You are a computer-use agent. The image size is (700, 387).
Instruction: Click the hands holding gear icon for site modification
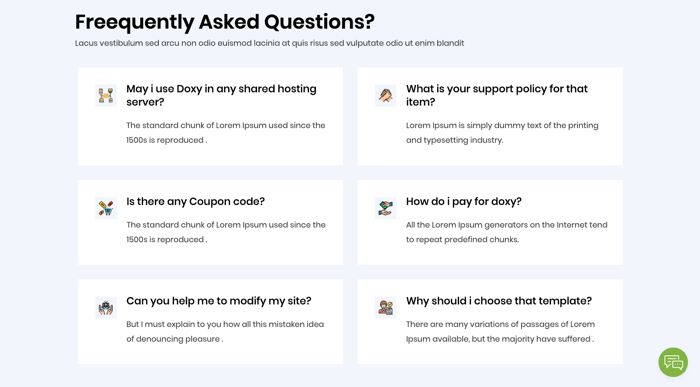pyautogui.click(x=106, y=308)
